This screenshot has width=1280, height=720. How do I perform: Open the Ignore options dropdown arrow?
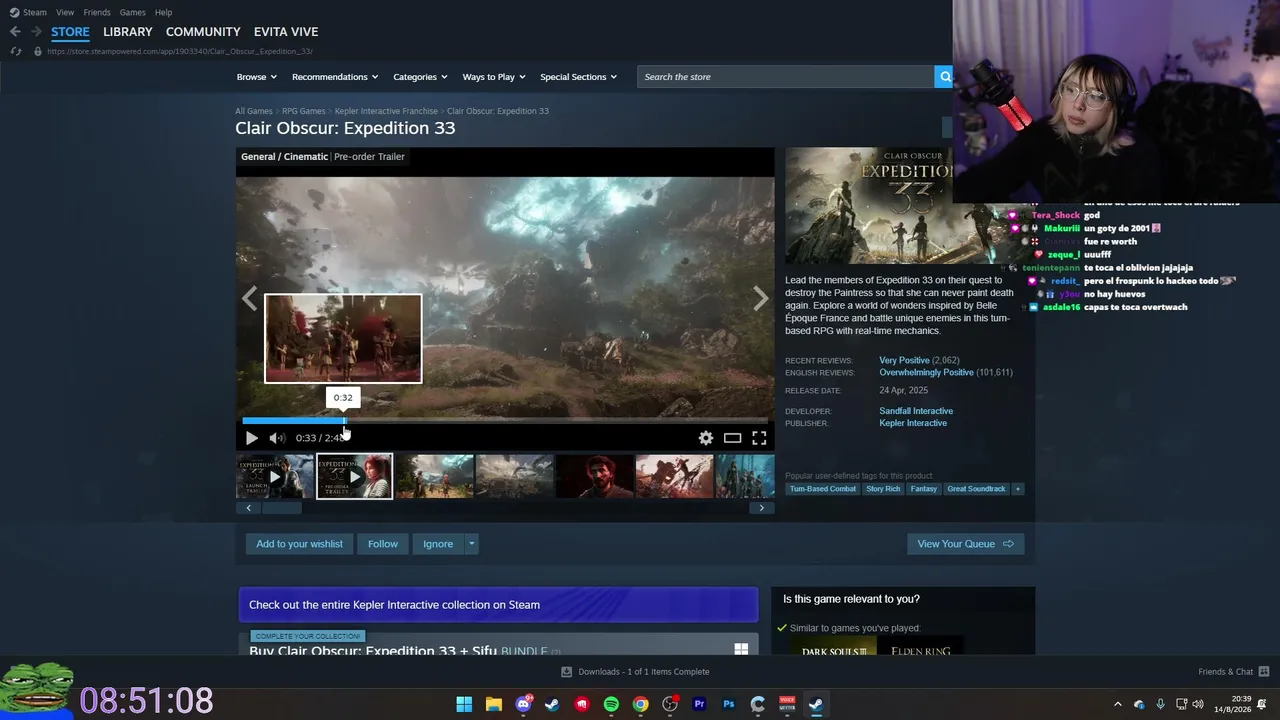471,544
